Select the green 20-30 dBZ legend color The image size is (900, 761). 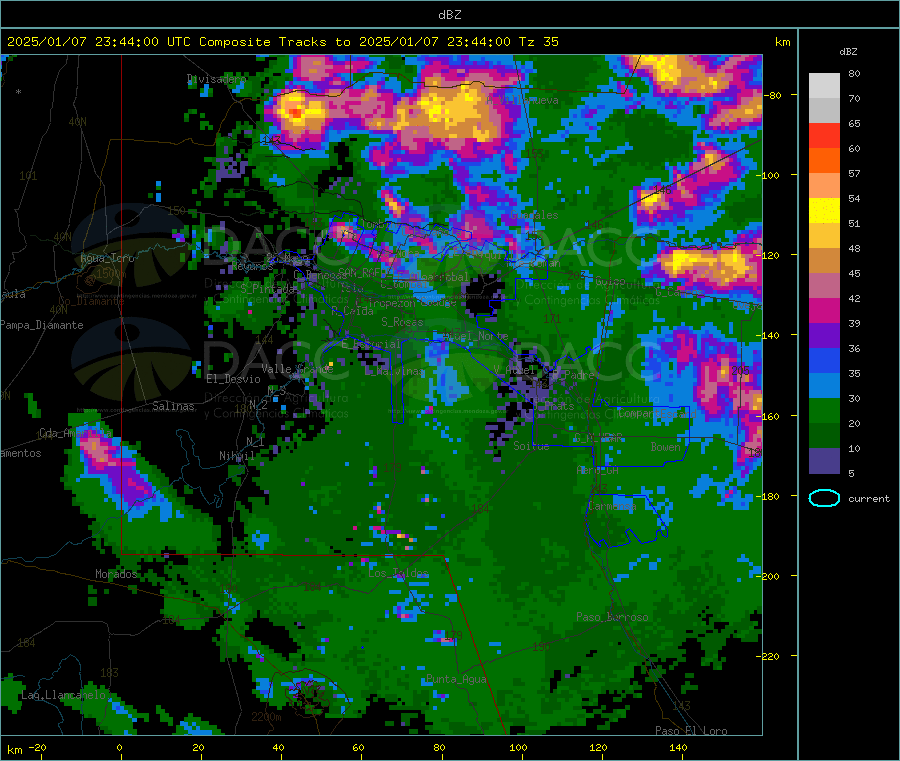[x=824, y=410]
